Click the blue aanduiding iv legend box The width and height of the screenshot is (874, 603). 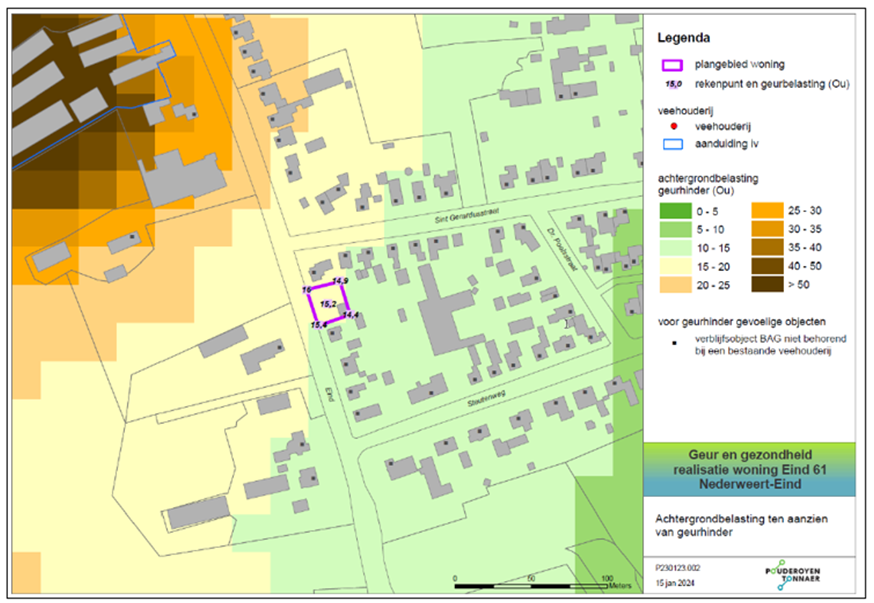point(673,144)
